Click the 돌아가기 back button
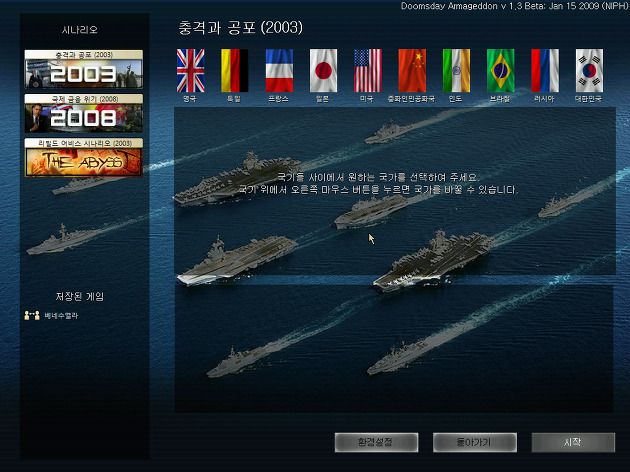Viewport: 630px width, 472px height. coord(475,443)
